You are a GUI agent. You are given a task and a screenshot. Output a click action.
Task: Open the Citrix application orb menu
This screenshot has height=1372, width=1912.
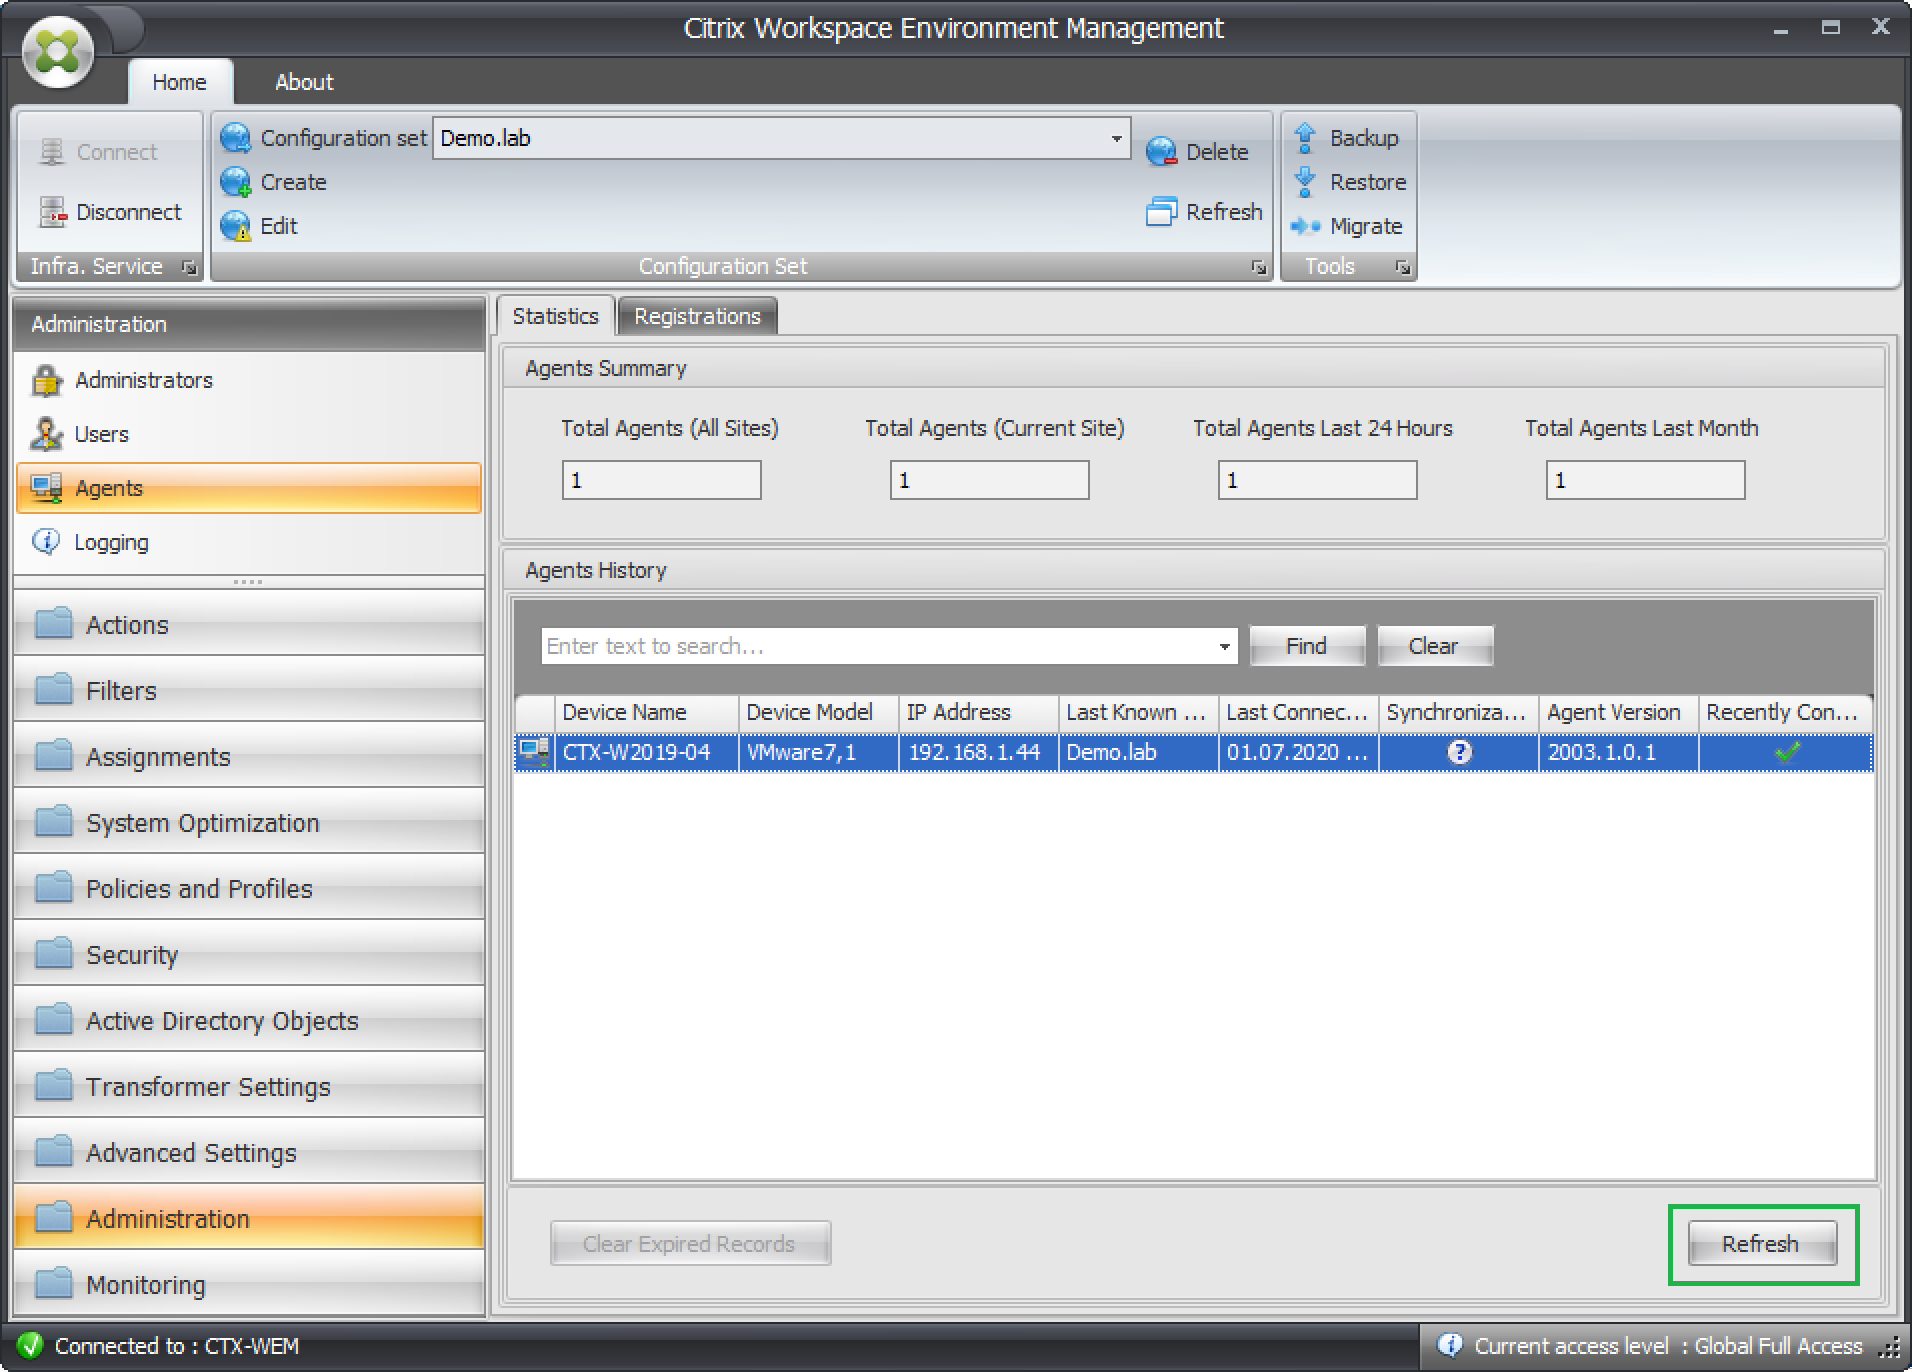point(58,52)
